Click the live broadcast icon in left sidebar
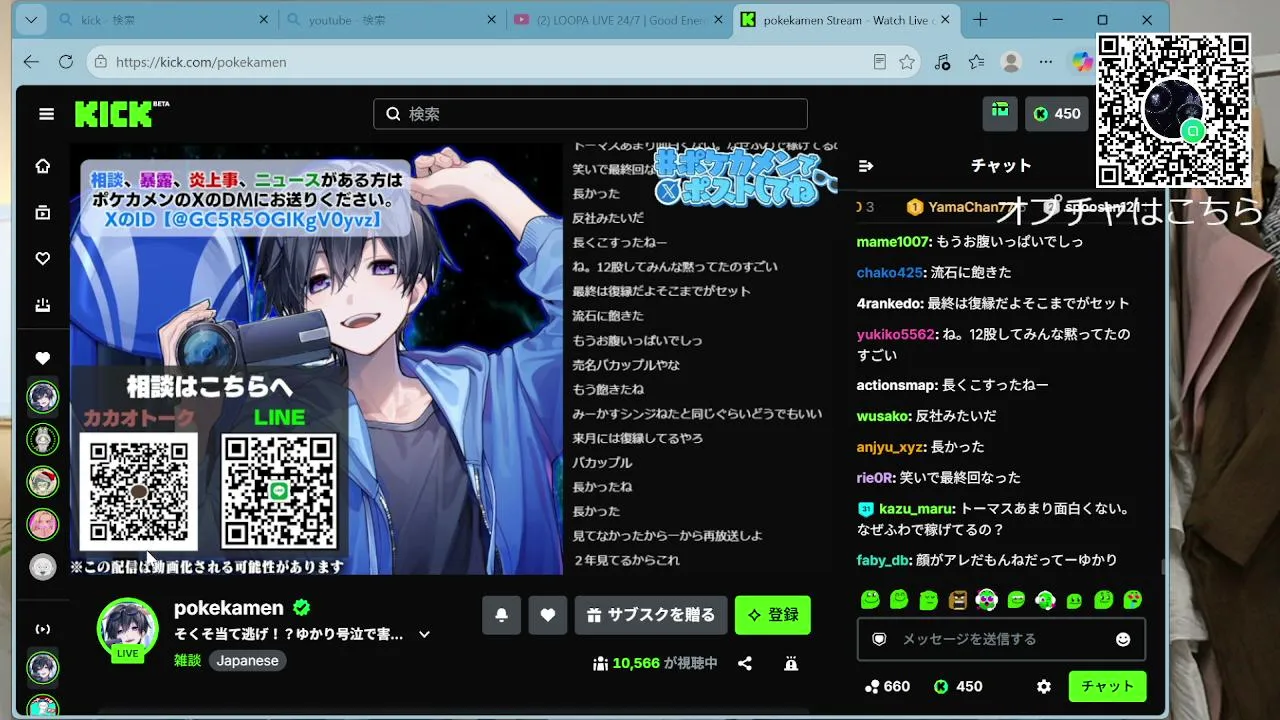This screenshot has width=1280, height=720. click(43, 629)
